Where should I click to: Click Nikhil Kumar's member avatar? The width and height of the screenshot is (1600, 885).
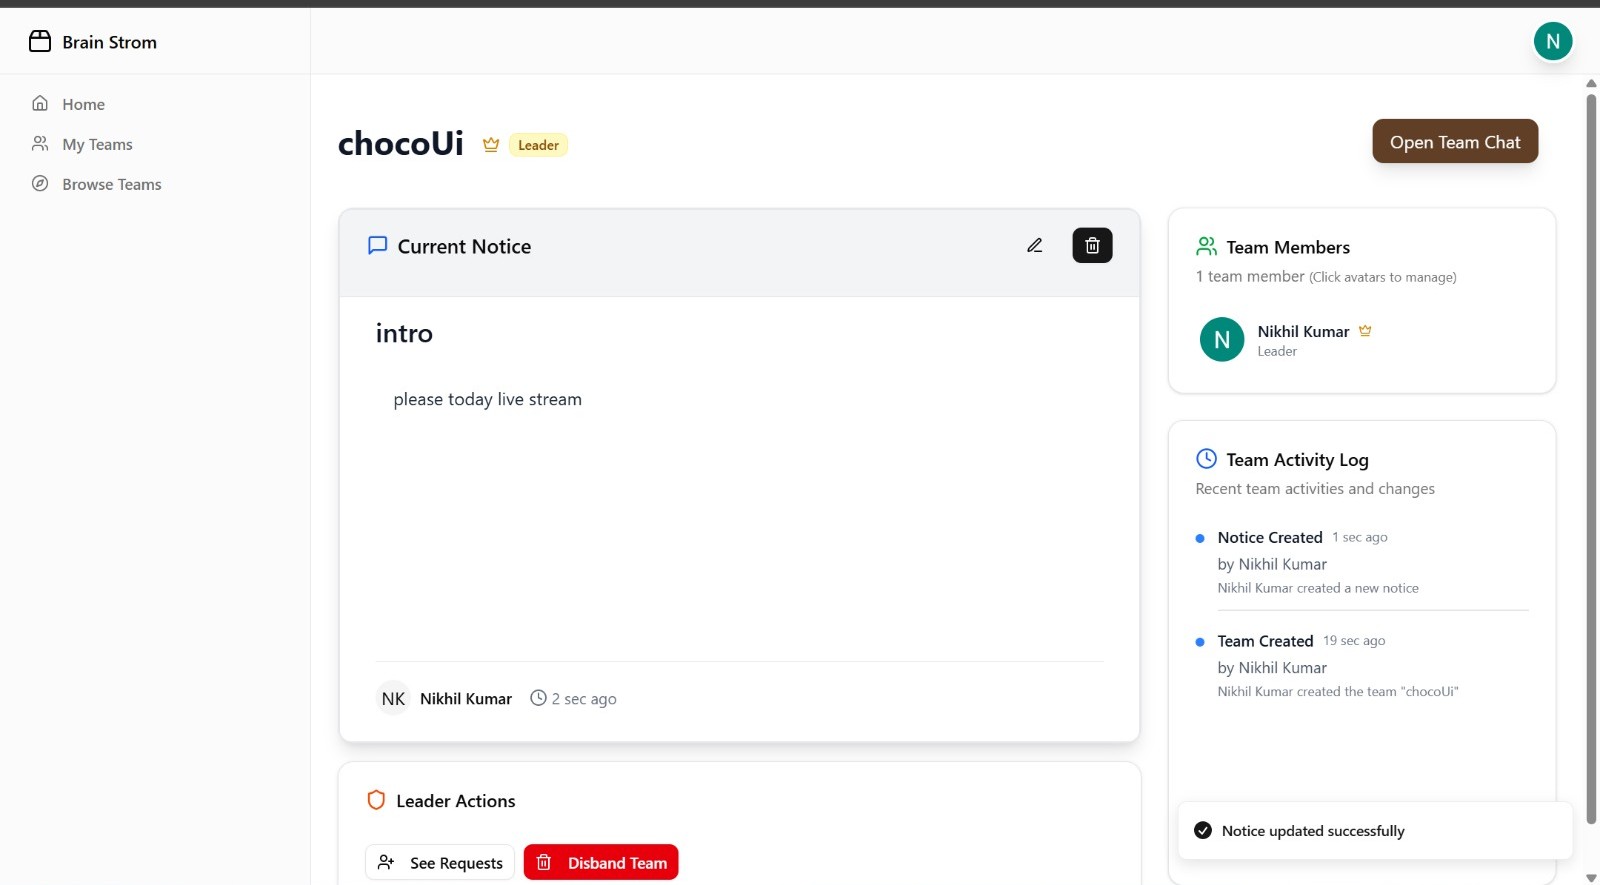[x=1221, y=340]
